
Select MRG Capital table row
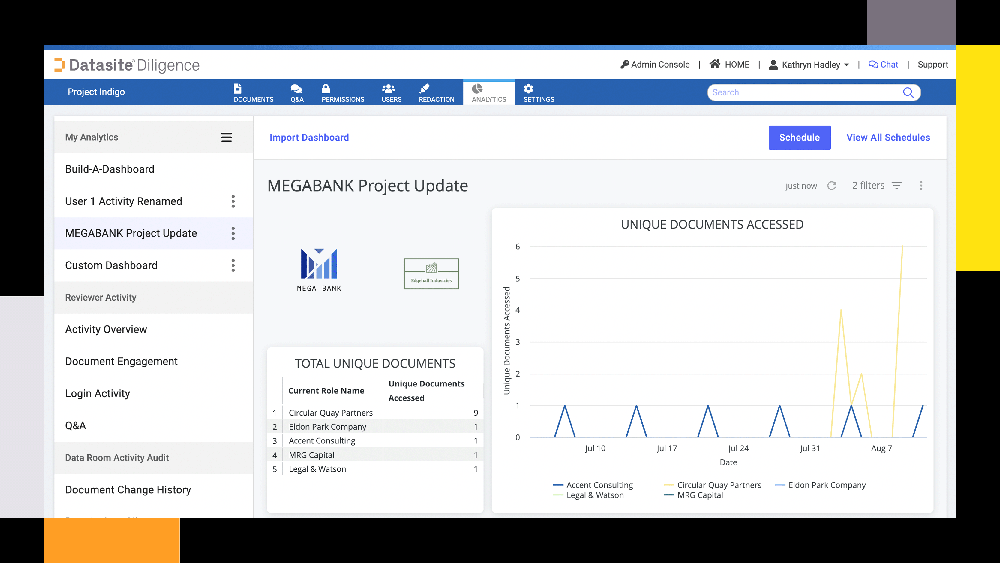click(x=375, y=455)
